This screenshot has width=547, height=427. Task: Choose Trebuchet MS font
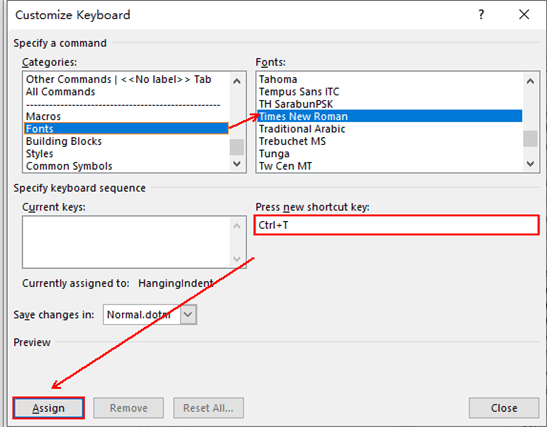[x=292, y=141]
